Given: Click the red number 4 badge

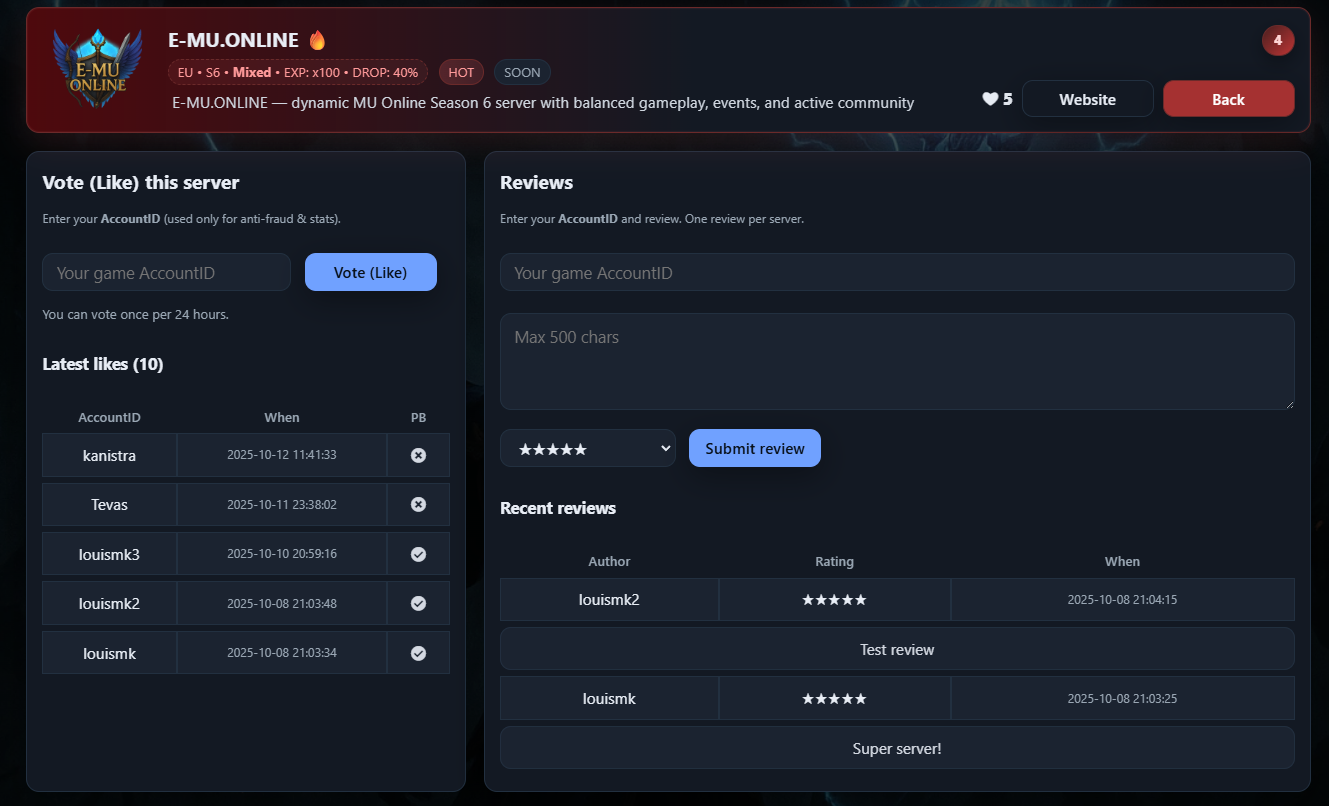Looking at the screenshot, I should point(1277,41).
